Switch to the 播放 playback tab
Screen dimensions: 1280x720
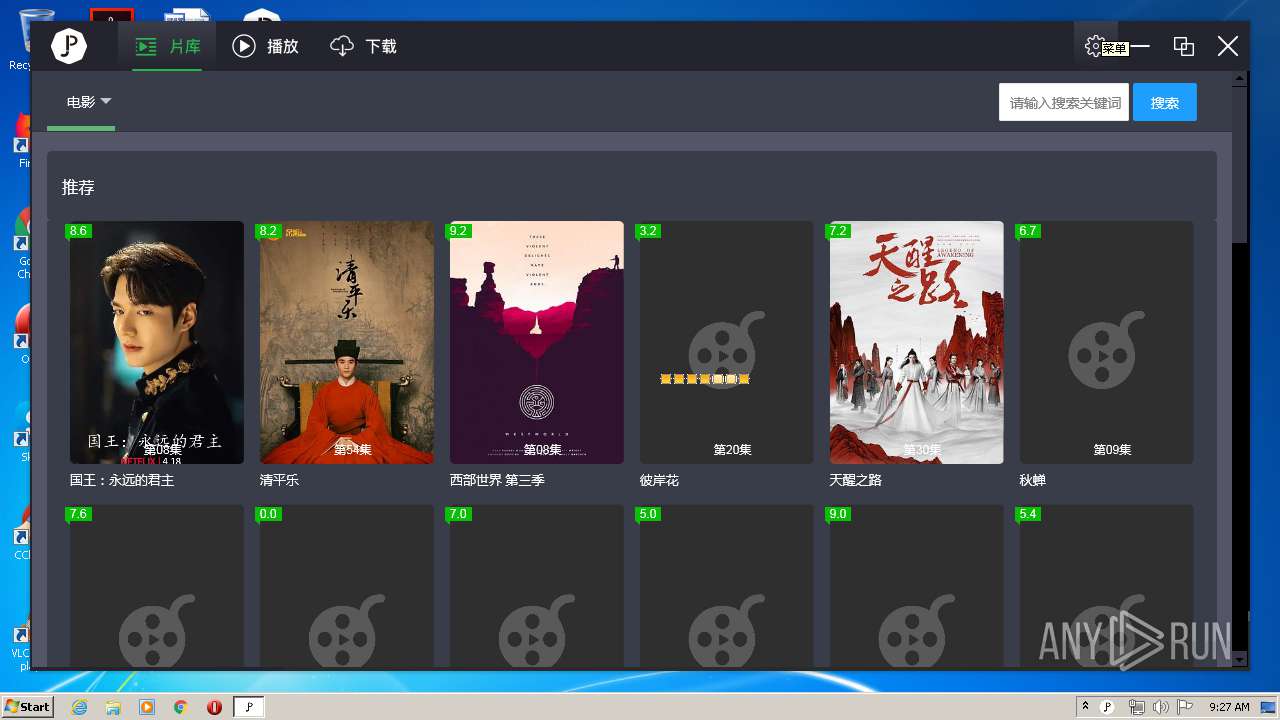[x=266, y=47]
